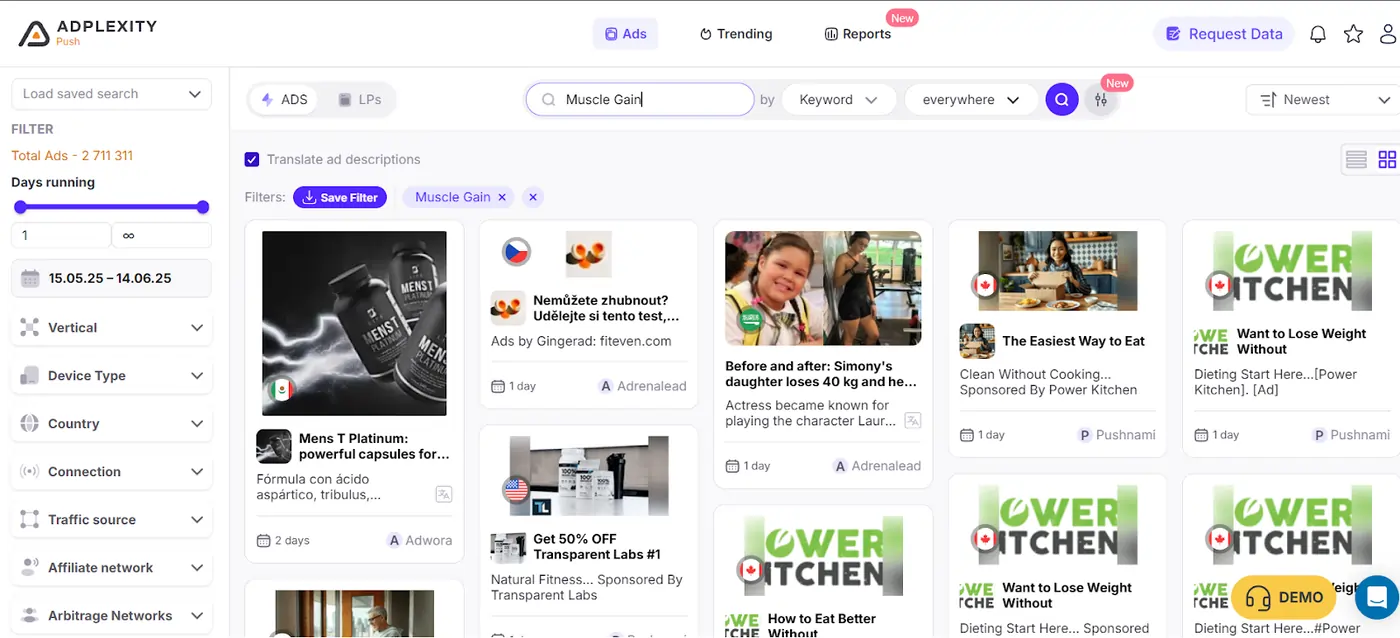Viewport: 1400px width, 638px height.
Task: Open the Keyword search-by dropdown
Action: click(x=838, y=99)
